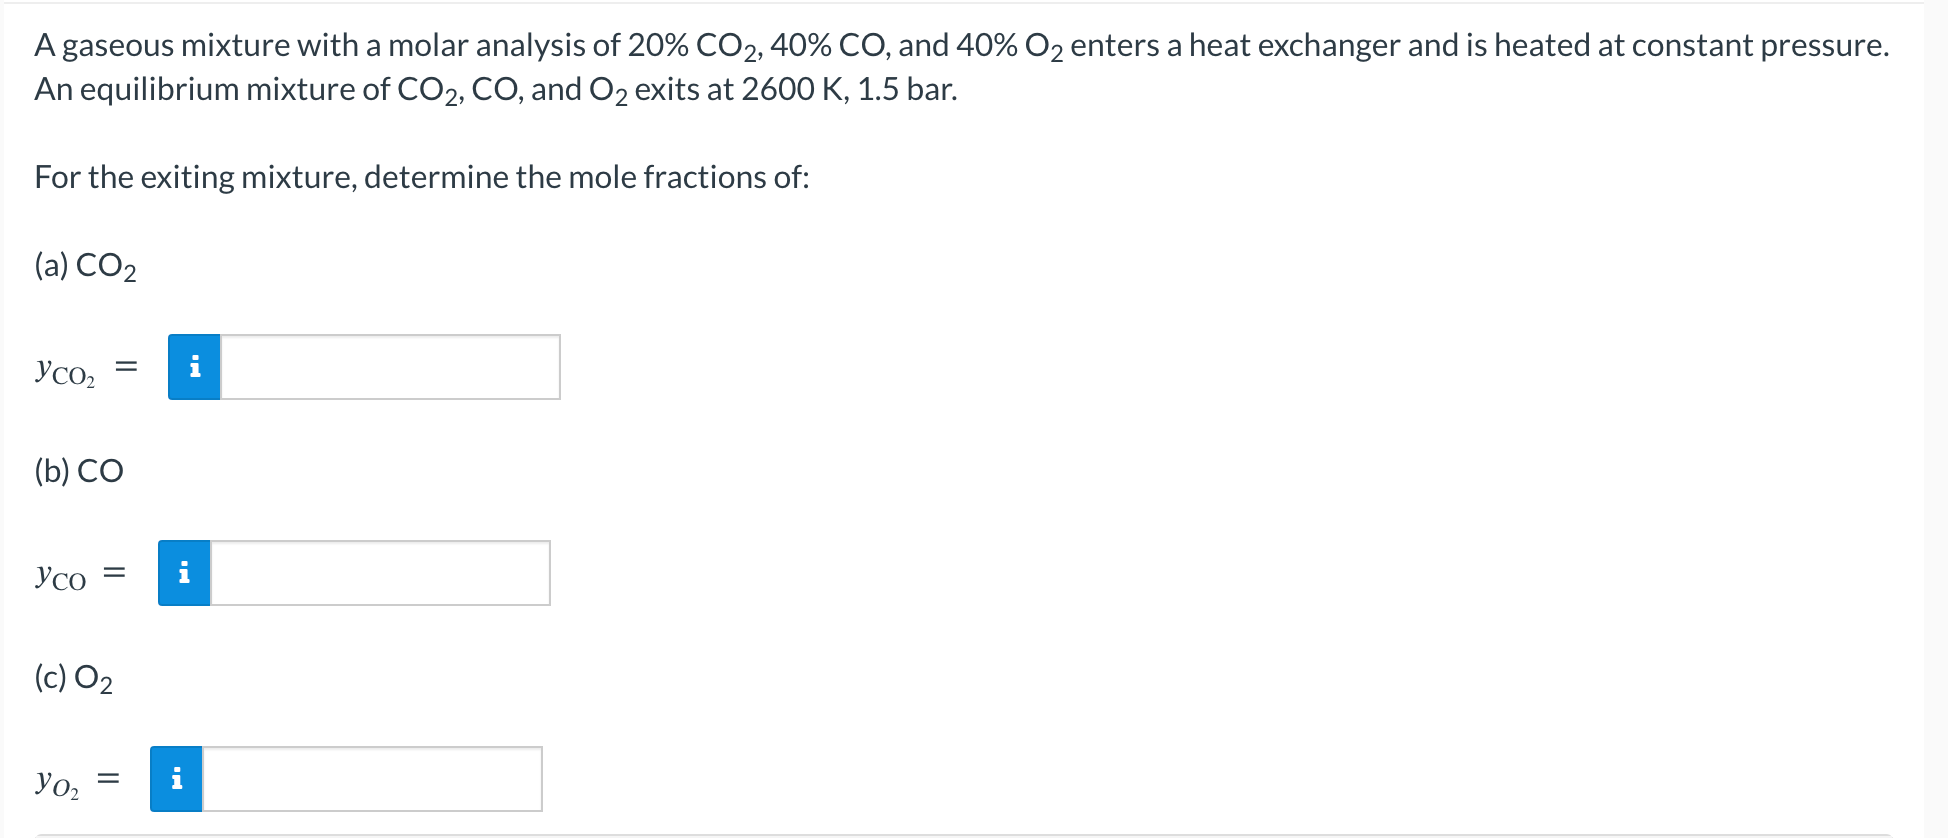This screenshot has height=838, width=1948.
Task: Click the (c) O2 section heading
Action: 74,677
